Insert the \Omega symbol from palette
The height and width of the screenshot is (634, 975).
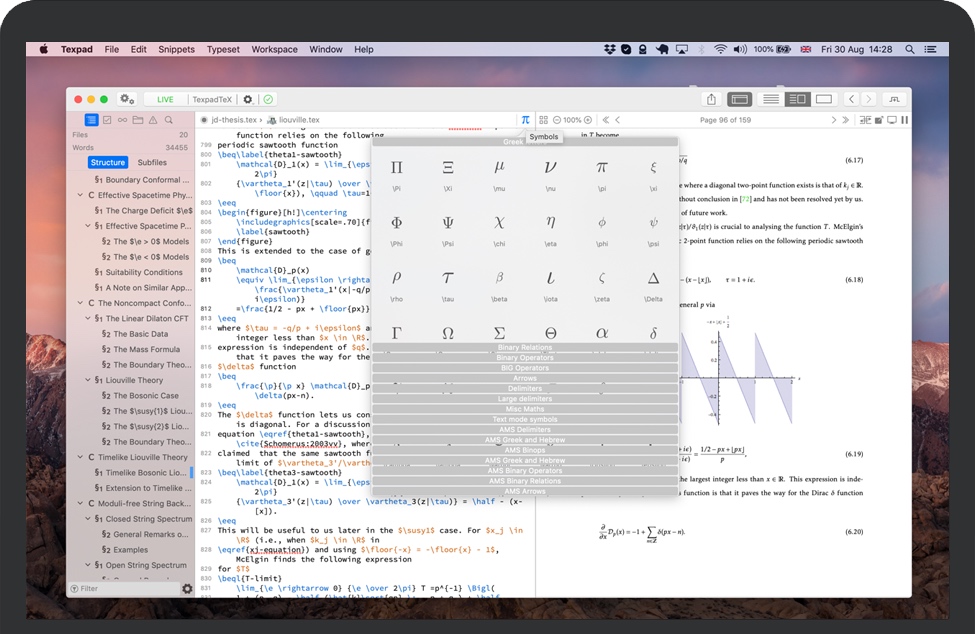448,333
